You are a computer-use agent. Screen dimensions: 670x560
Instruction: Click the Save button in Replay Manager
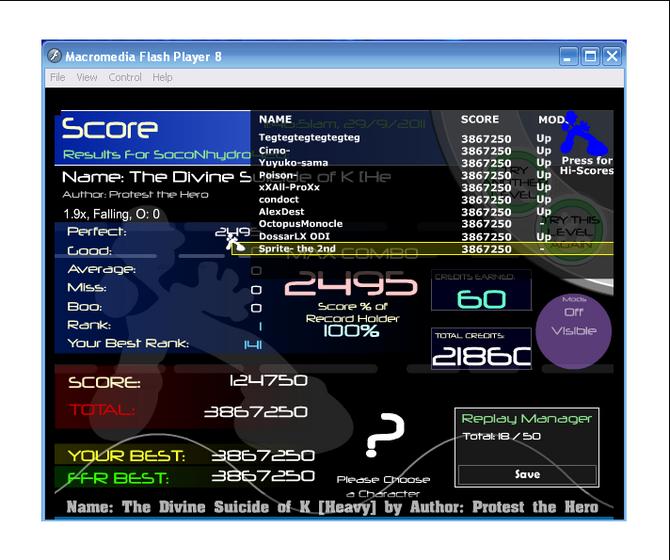point(527,475)
